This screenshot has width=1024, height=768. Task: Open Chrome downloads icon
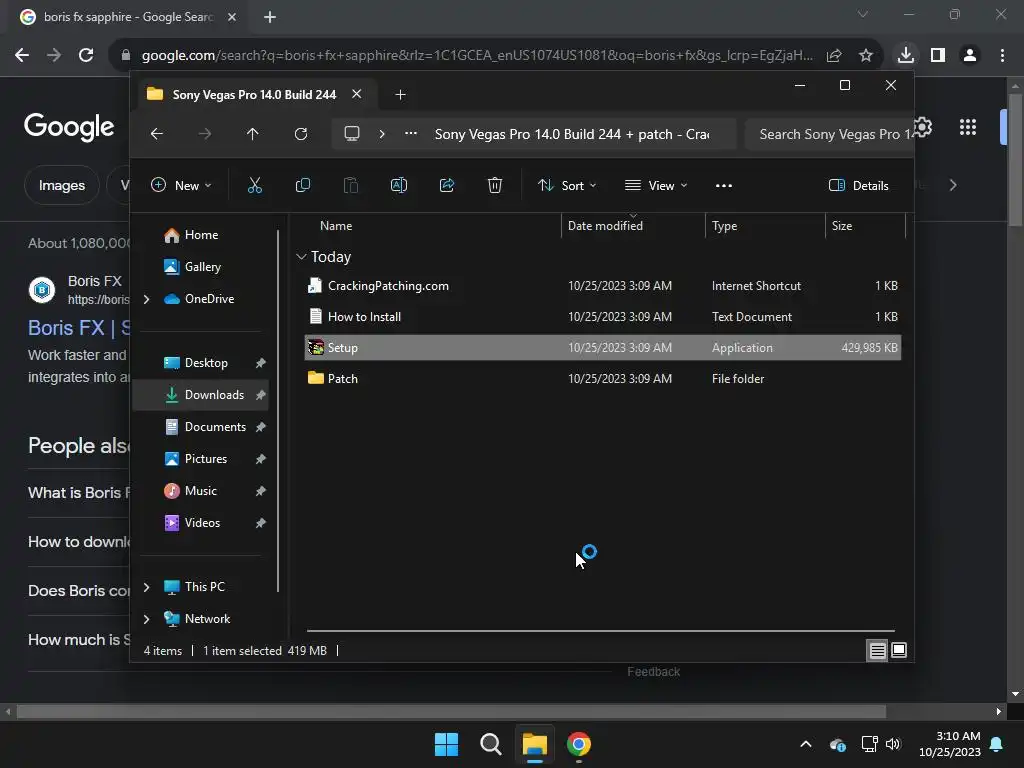906,55
